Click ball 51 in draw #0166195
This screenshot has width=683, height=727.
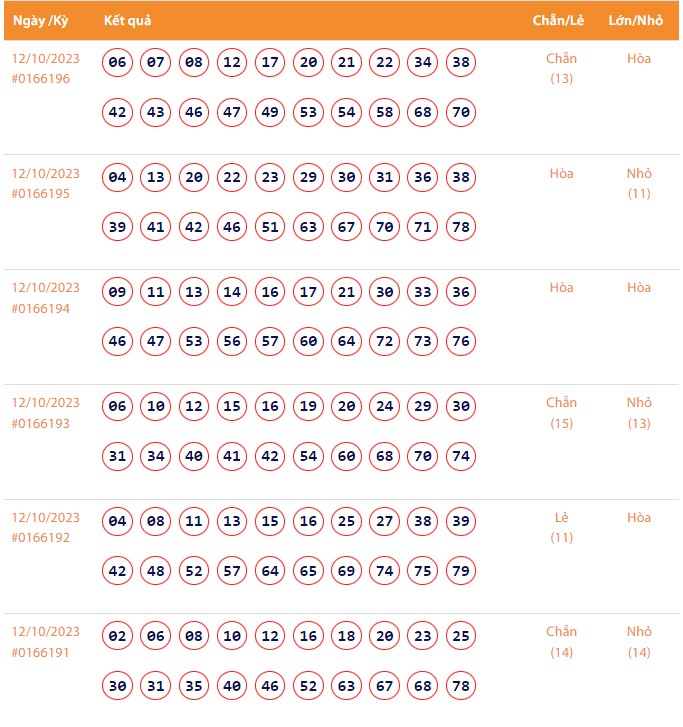point(270,227)
